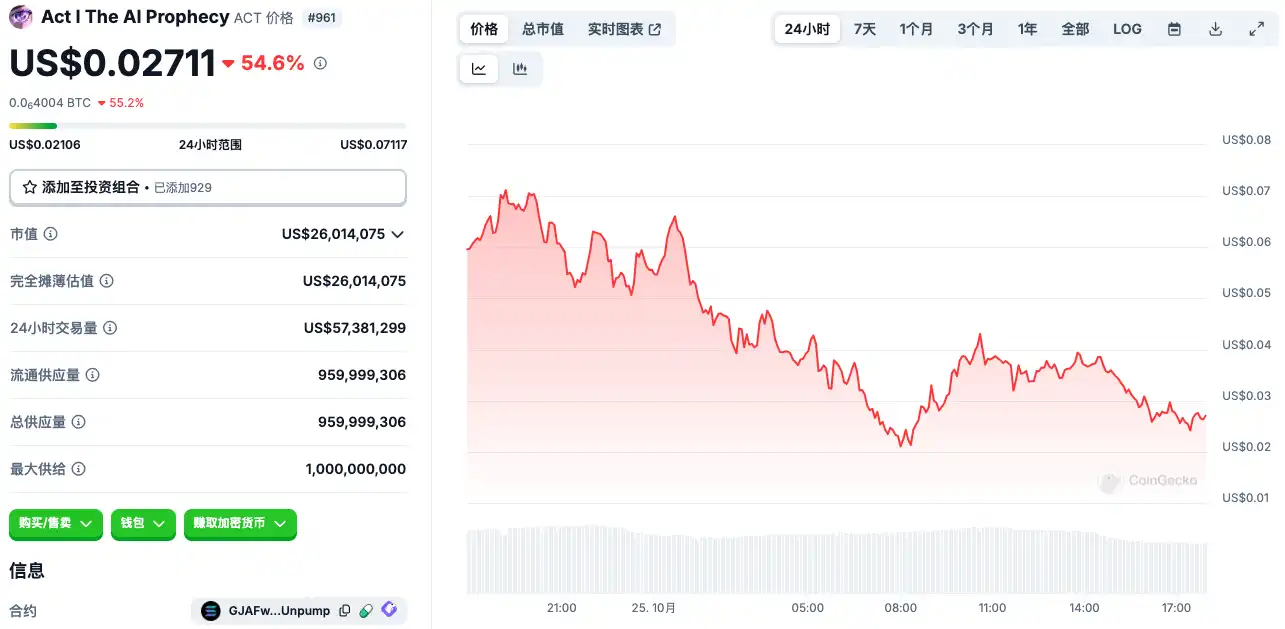Click the info icon beside 完全摊薄估值
Viewport: 1285px width, 629px height.
coord(107,281)
